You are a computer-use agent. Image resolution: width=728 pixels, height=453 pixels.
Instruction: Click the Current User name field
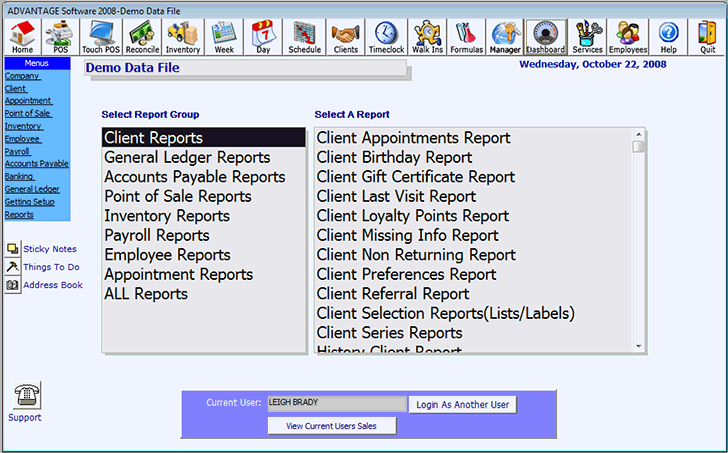pyautogui.click(x=337, y=403)
